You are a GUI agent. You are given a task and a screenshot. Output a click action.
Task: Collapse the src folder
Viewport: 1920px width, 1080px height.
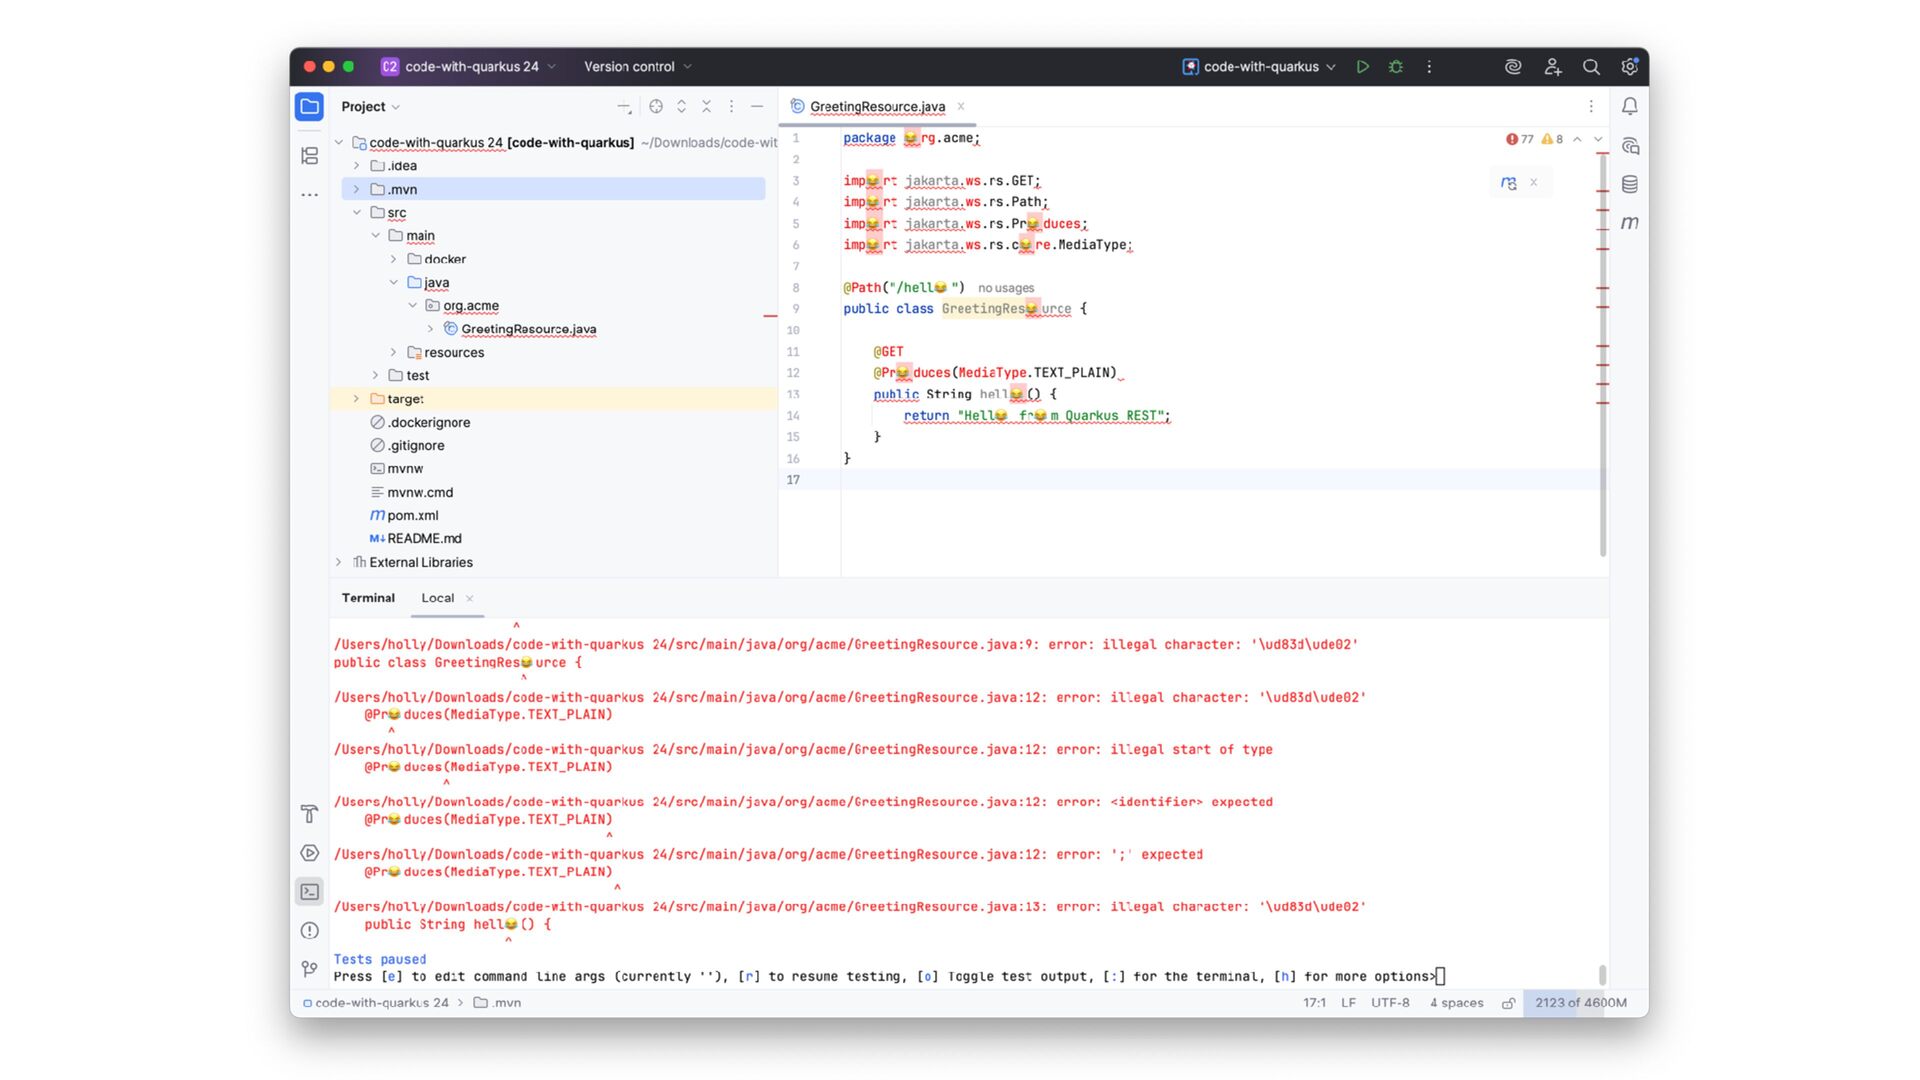click(356, 213)
